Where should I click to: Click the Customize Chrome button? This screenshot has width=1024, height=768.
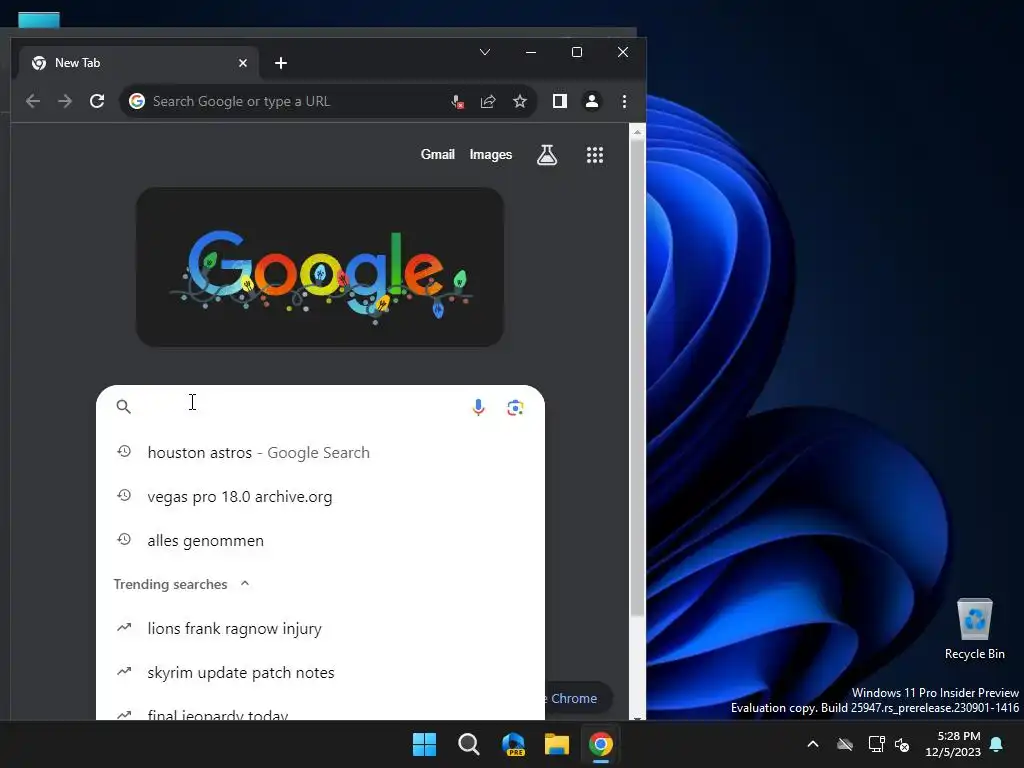(x=578, y=698)
